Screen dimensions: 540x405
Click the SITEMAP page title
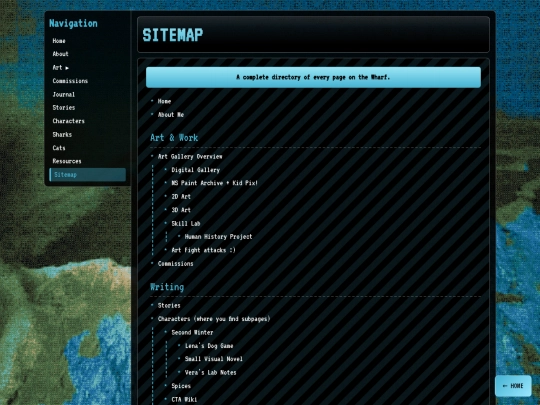click(173, 35)
